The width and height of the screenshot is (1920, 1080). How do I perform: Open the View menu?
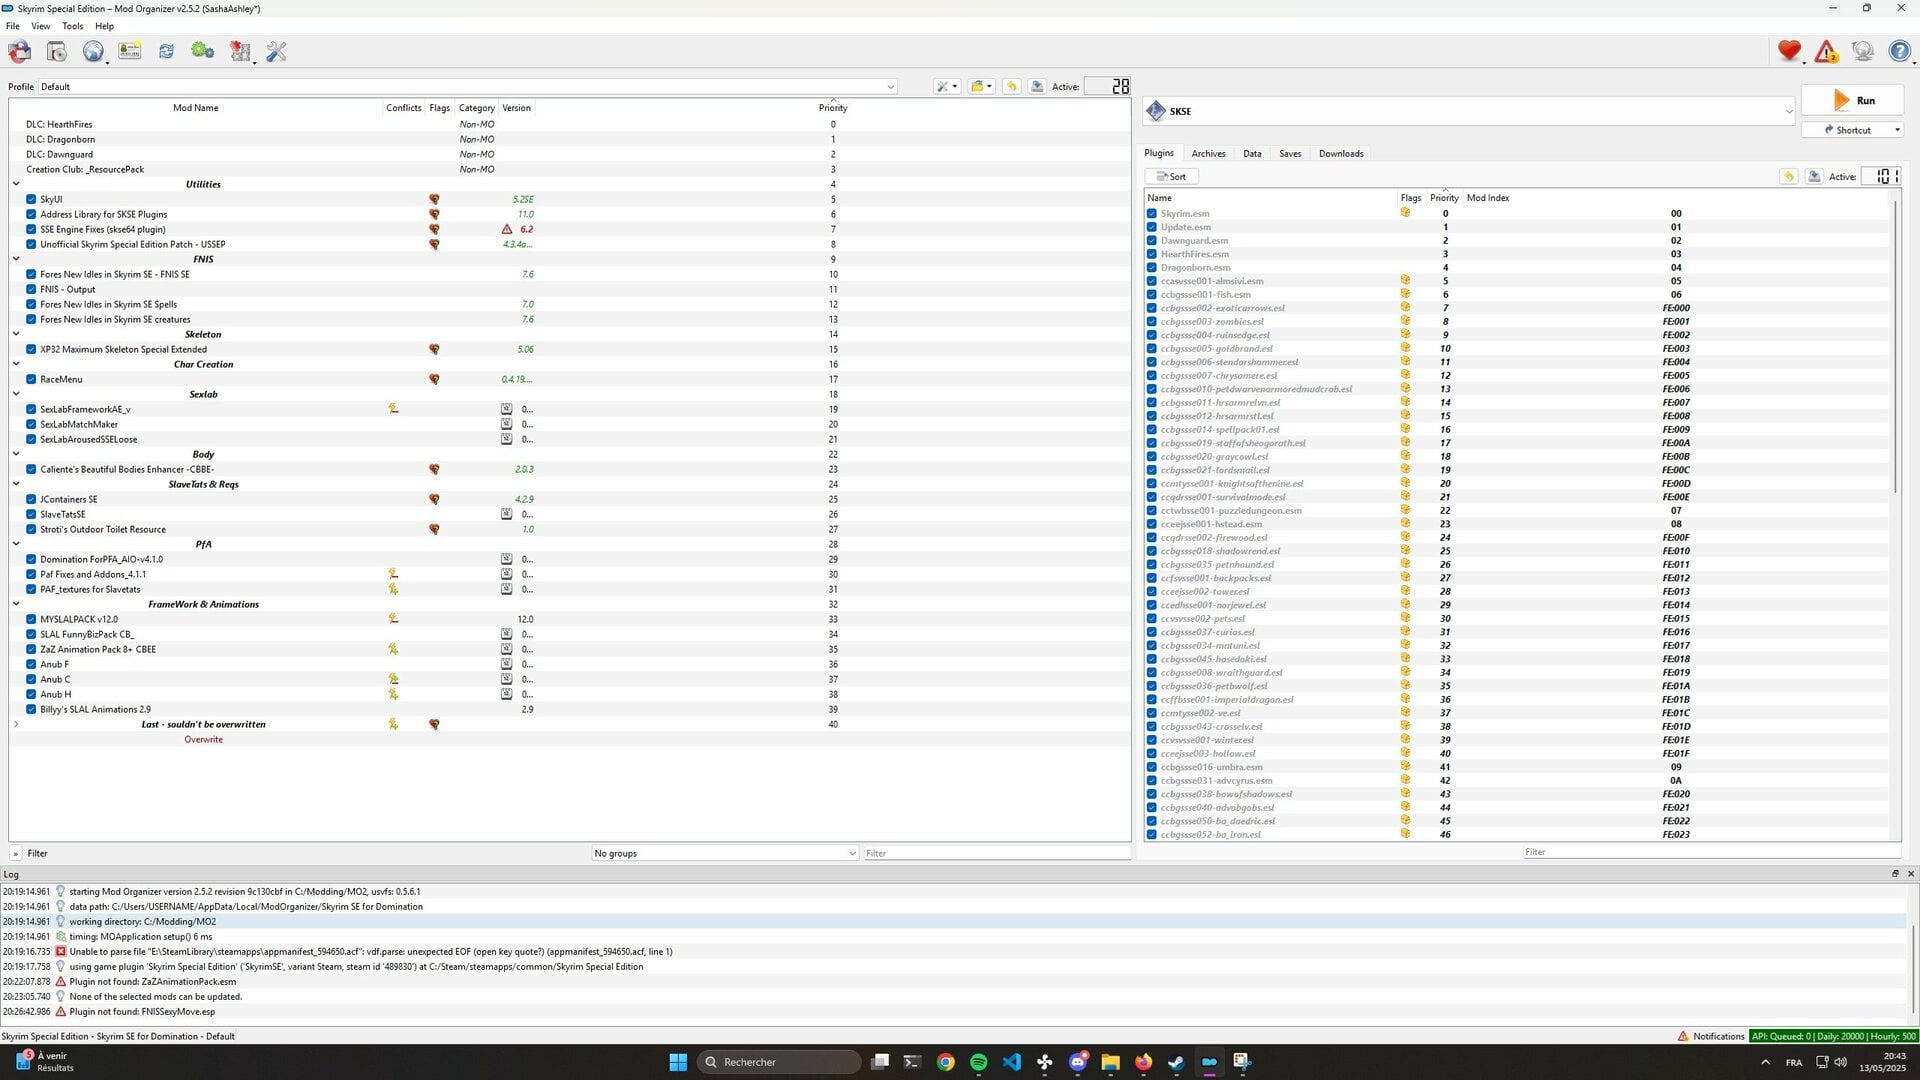41,26
